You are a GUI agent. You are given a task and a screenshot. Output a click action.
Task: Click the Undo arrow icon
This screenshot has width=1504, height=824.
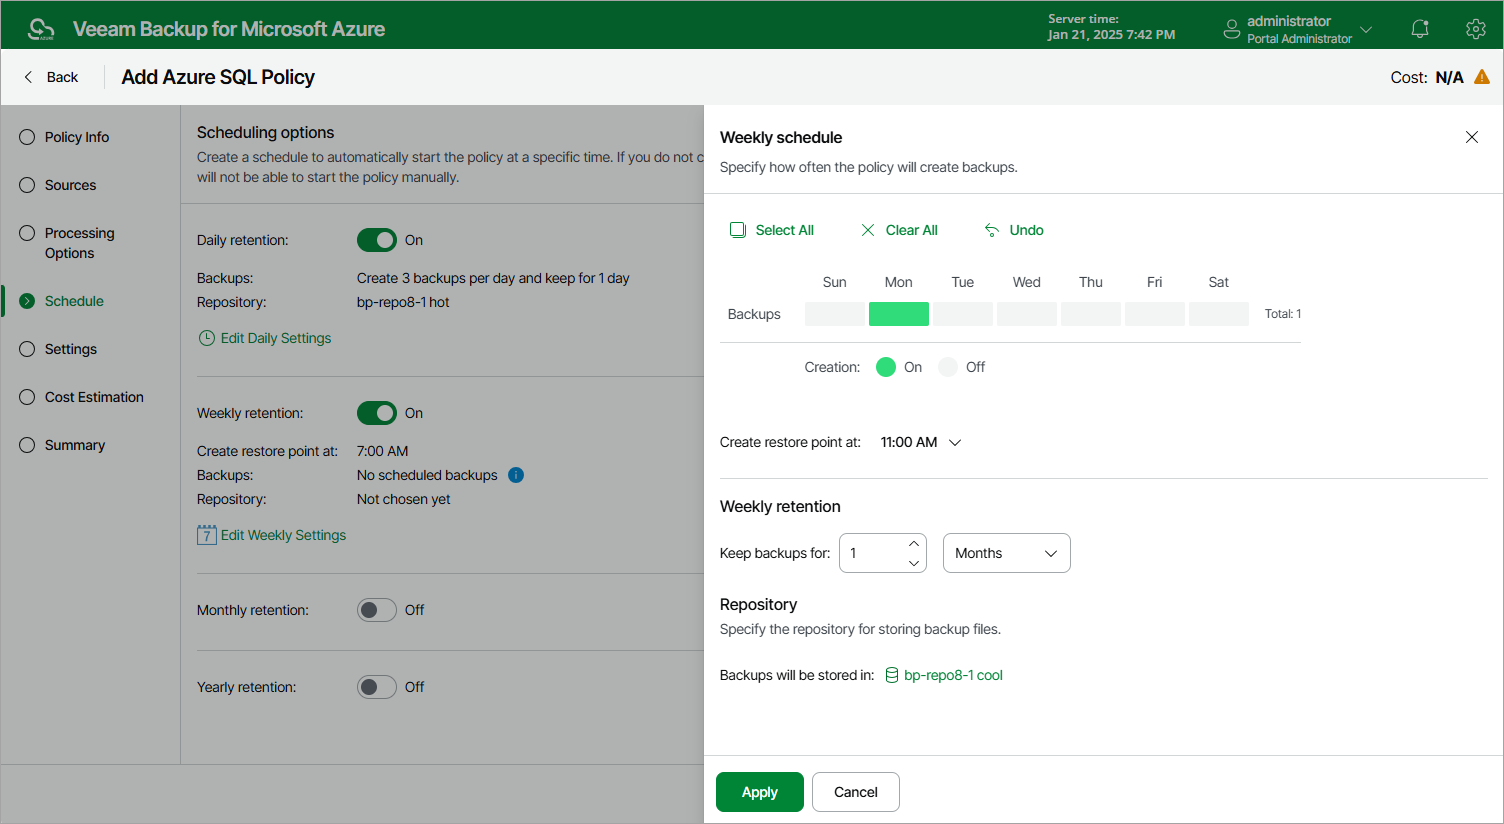[992, 230]
